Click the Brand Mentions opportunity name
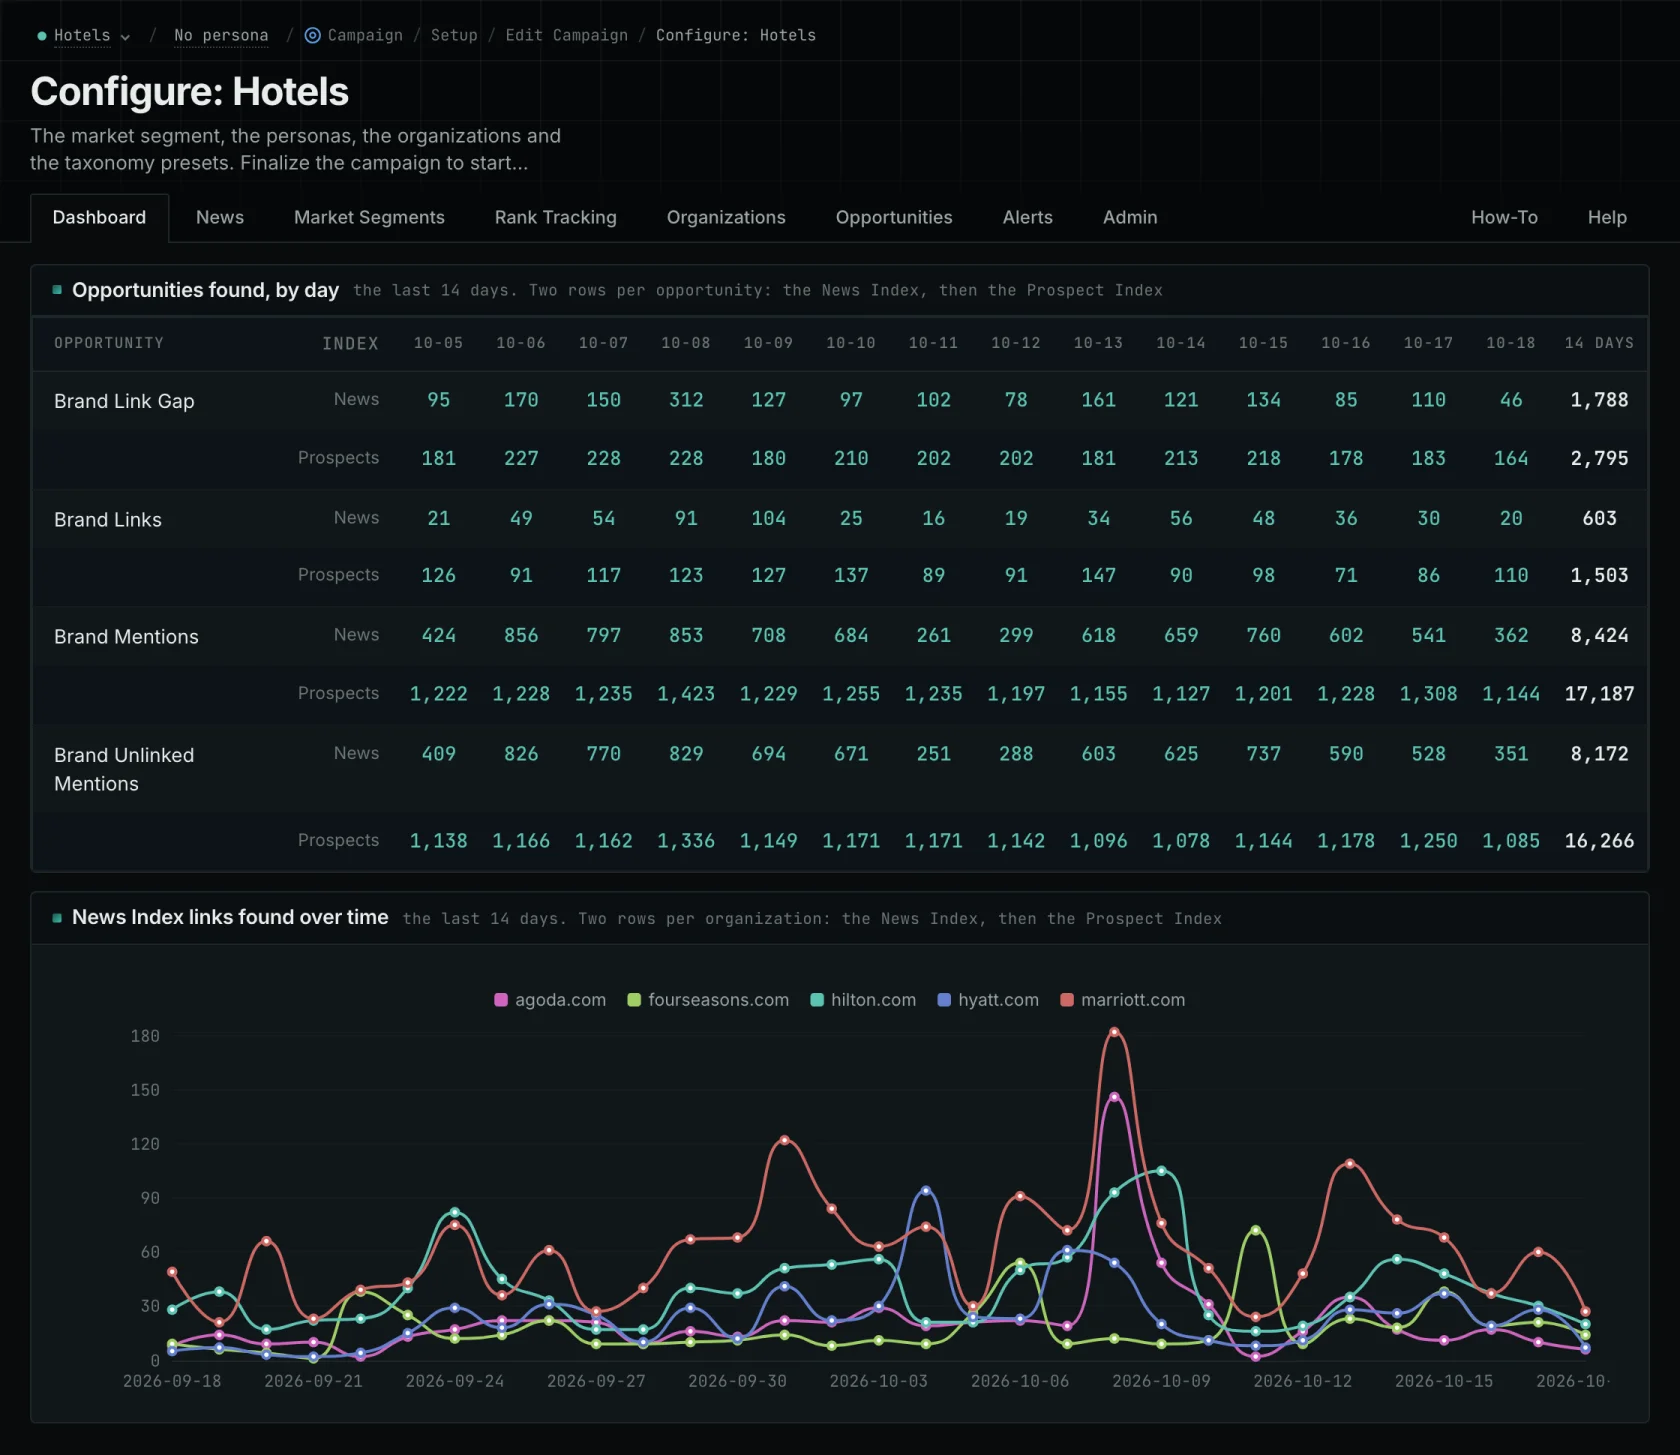This screenshot has height=1455, width=1680. (126, 637)
